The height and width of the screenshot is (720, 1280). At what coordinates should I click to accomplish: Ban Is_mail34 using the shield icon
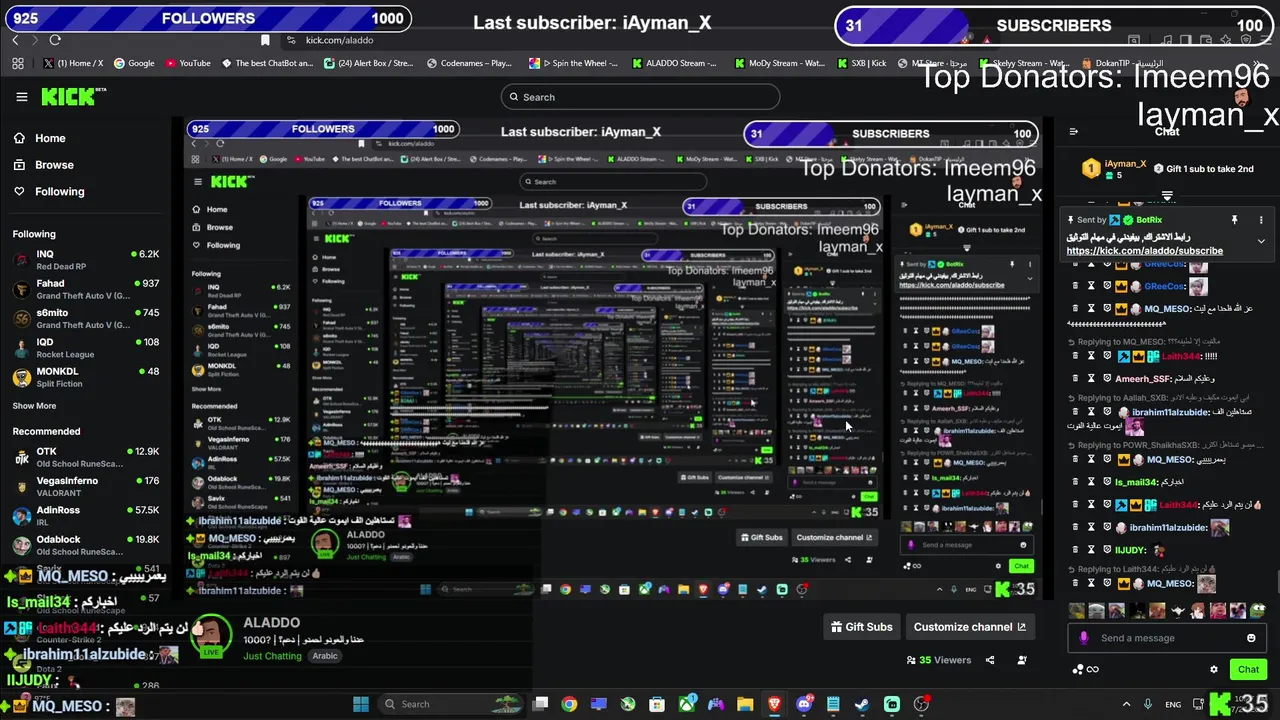[x=1107, y=482]
